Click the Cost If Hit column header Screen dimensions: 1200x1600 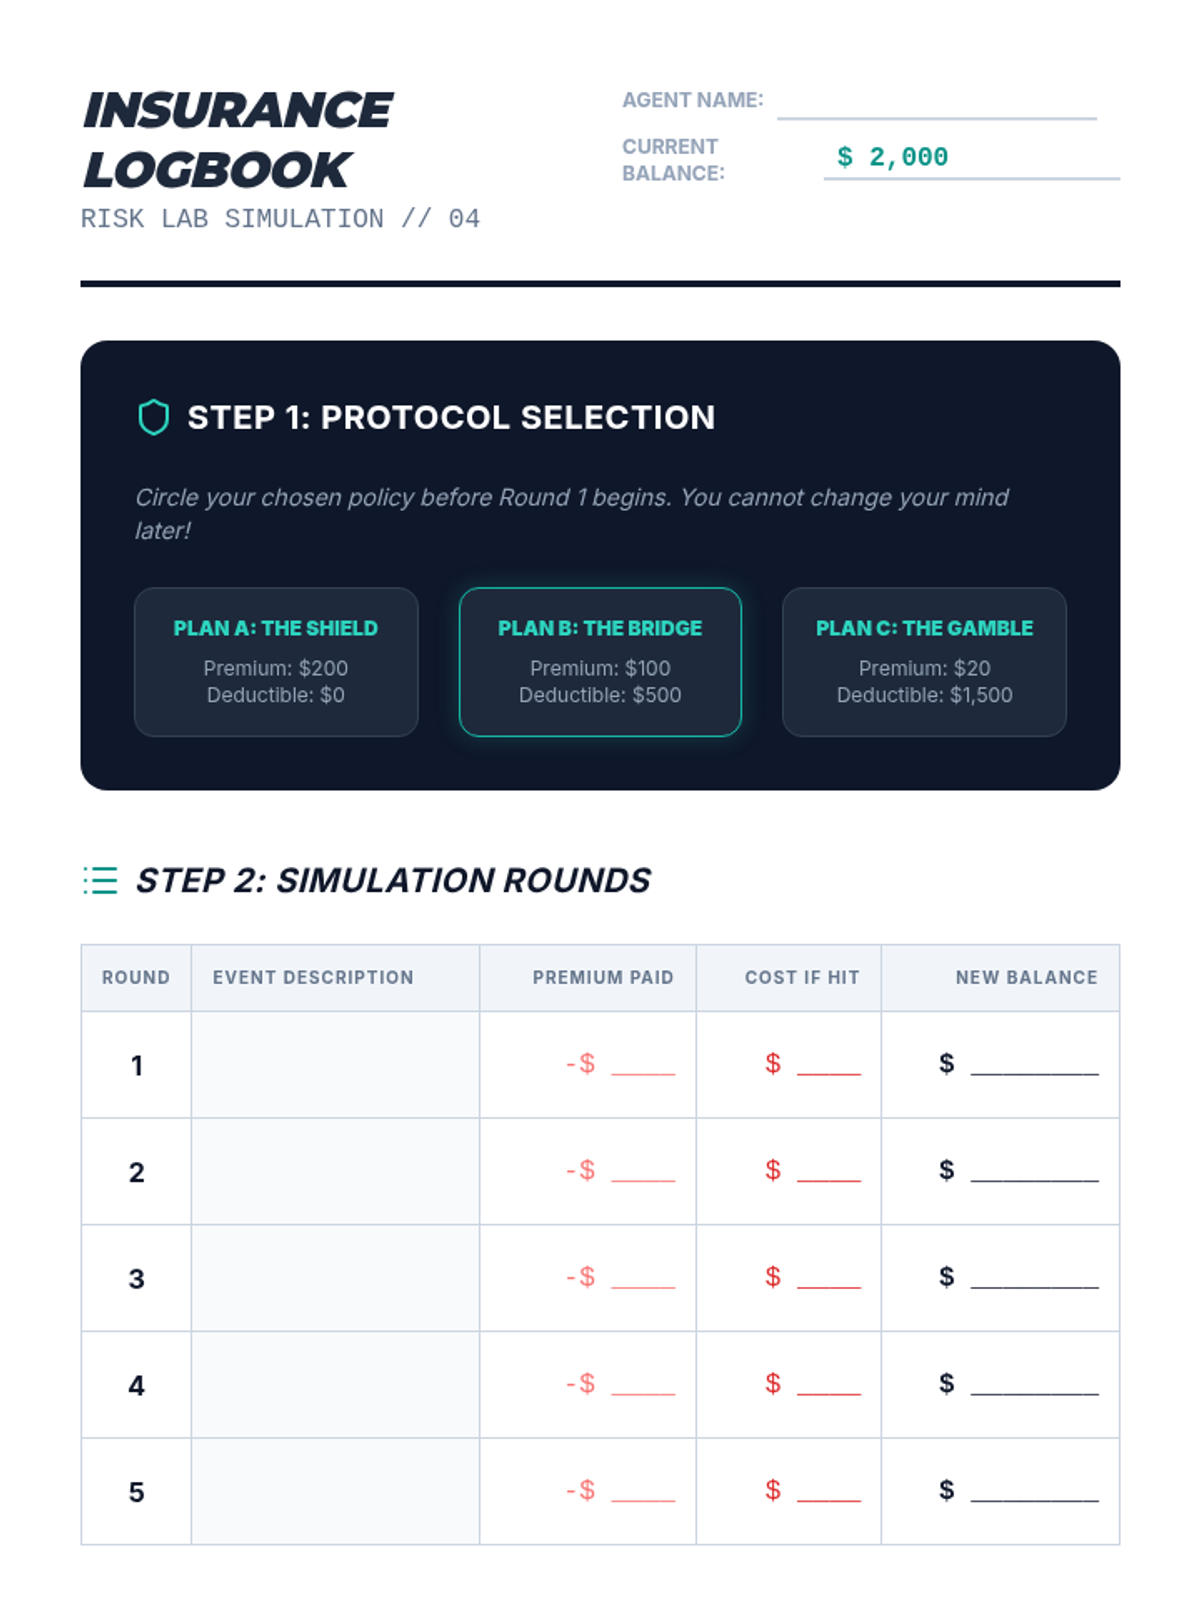[x=802, y=978]
